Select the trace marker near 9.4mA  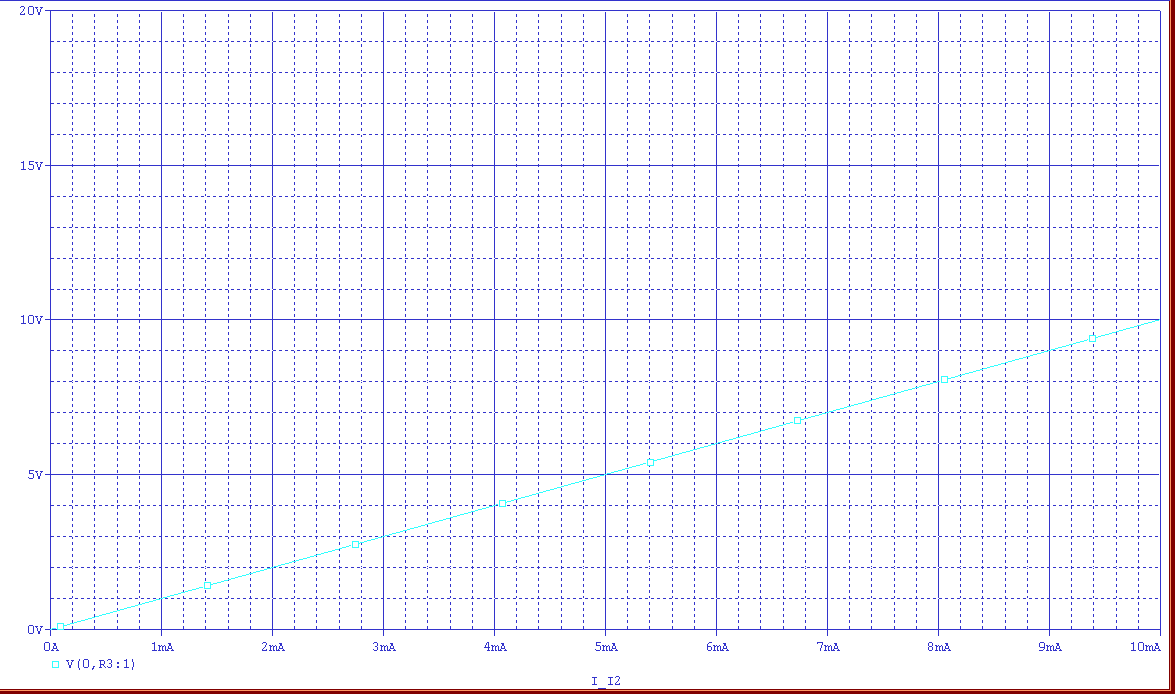[1092, 338]
